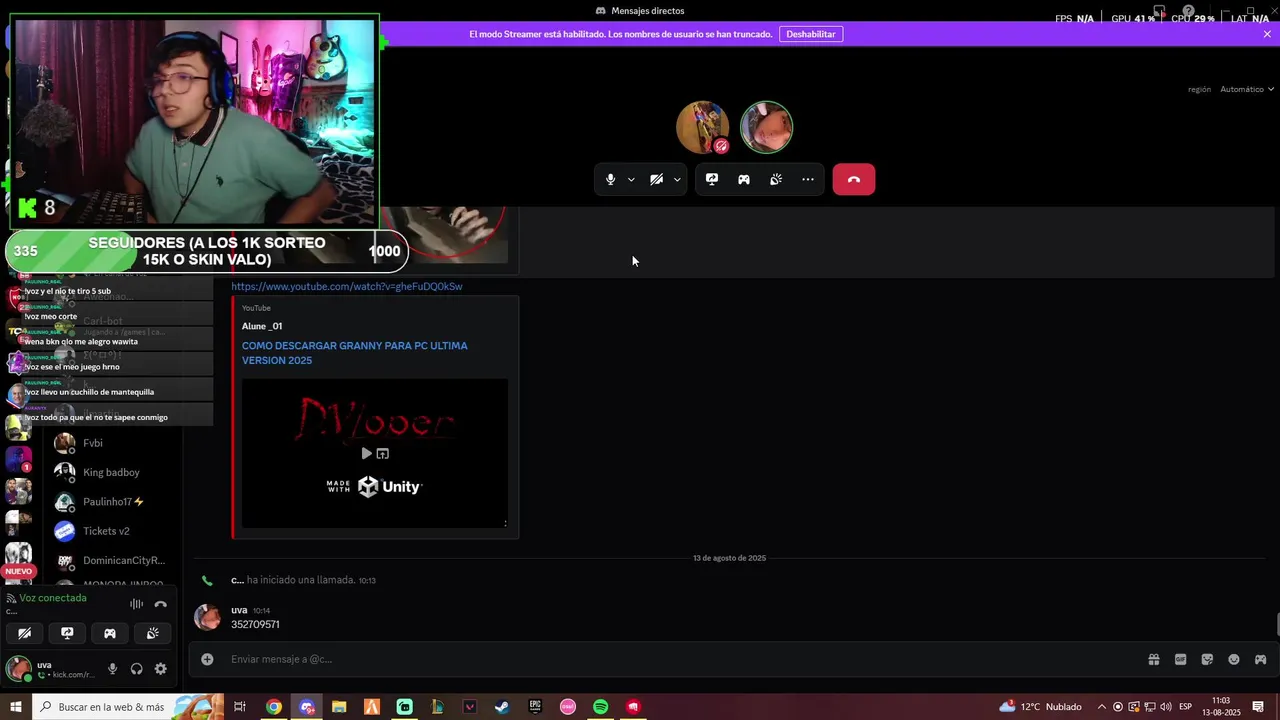Toggle camera in sidebar voice panel

(x=25, y=633)
